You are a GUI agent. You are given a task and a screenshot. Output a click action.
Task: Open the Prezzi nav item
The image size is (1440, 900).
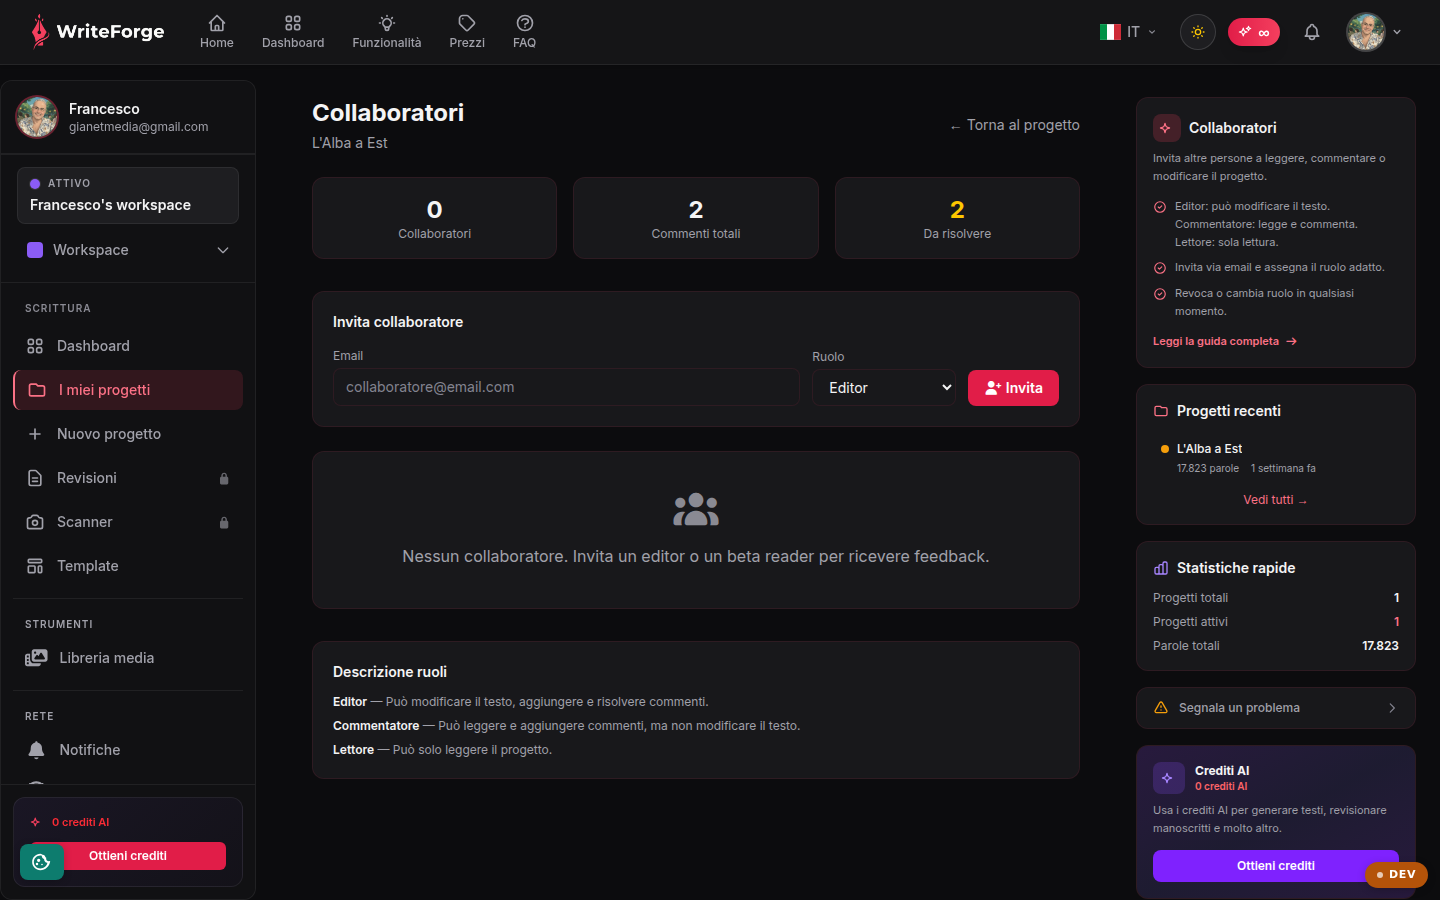[467, 32]
